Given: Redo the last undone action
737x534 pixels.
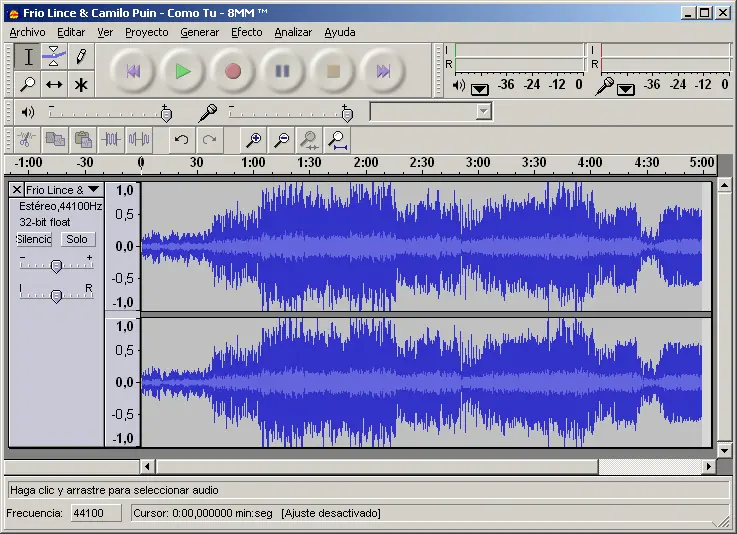Looking at the screenshot, I should 210,140.
